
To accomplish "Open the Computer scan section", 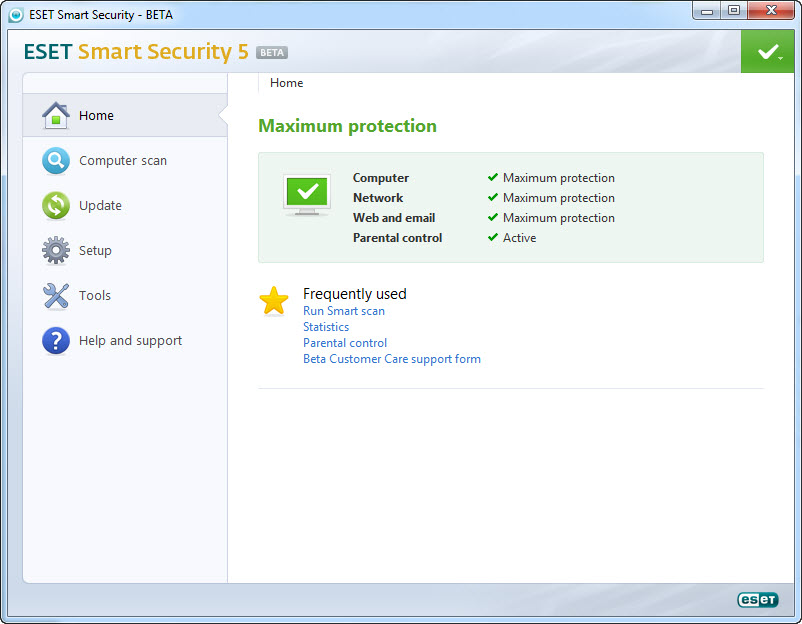I will click(x=123, y=161).
